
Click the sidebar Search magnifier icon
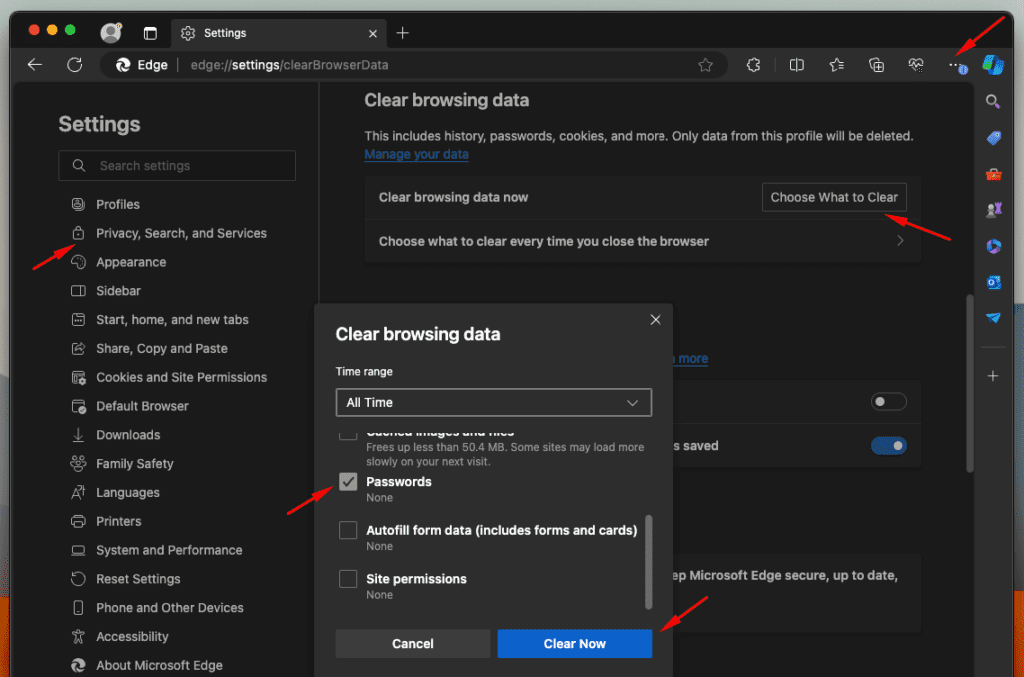point(993,102)
